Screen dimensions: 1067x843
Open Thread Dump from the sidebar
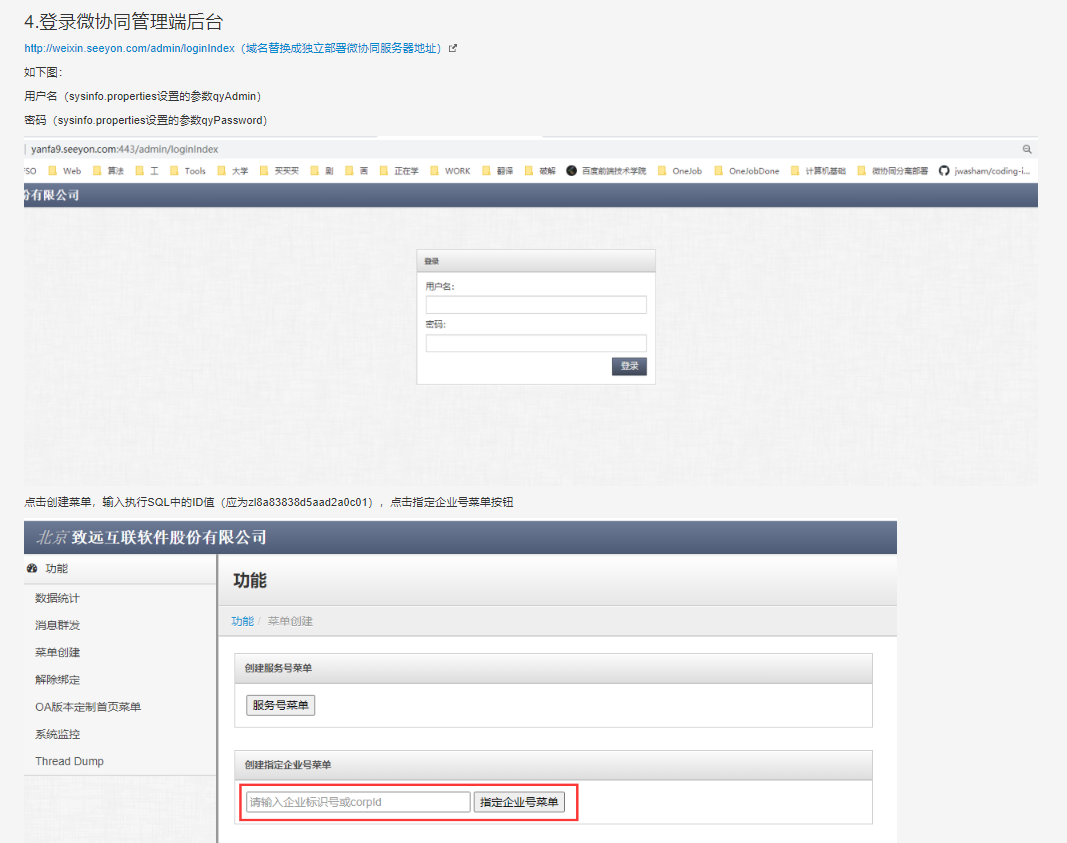[69, 761]
